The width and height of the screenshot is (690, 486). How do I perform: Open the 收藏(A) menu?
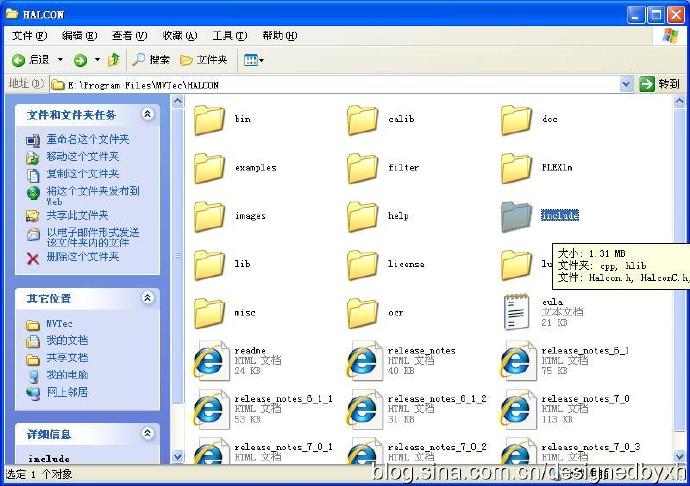click(x=180, y=36)
